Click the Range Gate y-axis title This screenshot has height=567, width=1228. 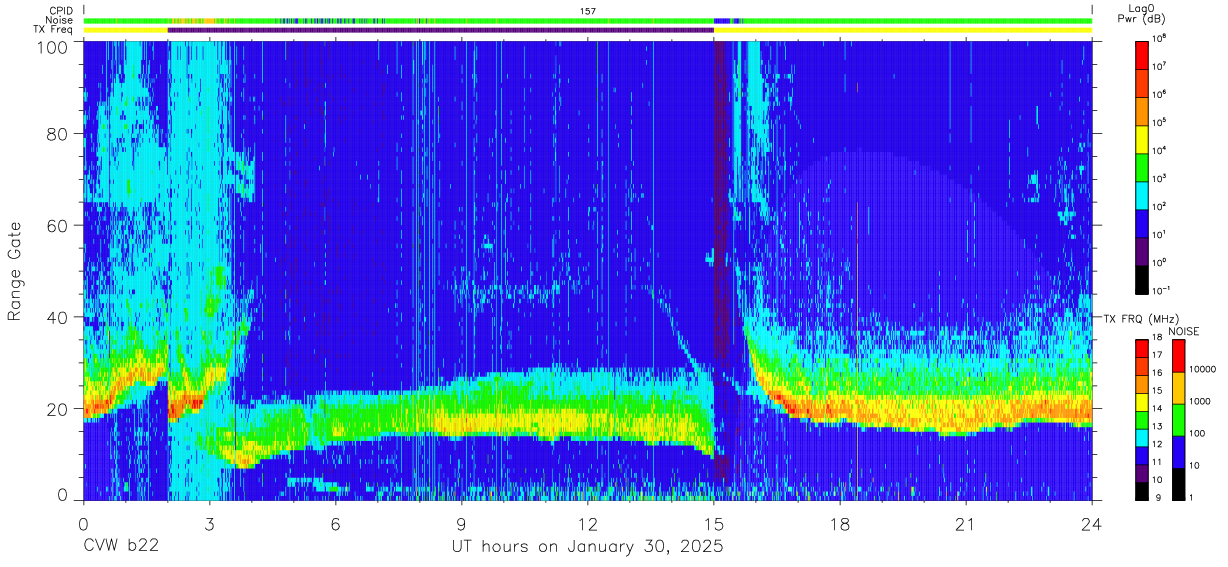coord(15,271)
